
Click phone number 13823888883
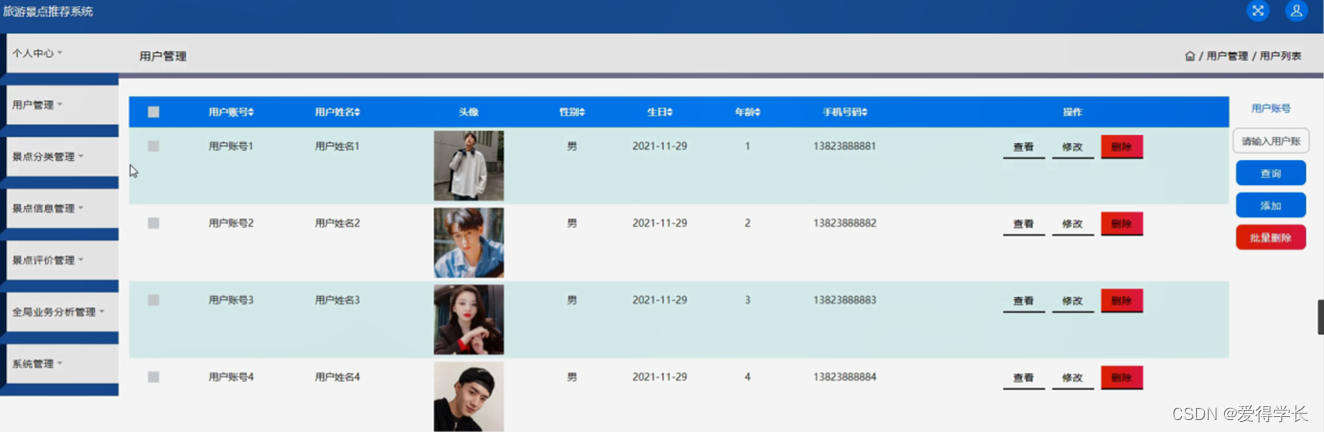844,300
